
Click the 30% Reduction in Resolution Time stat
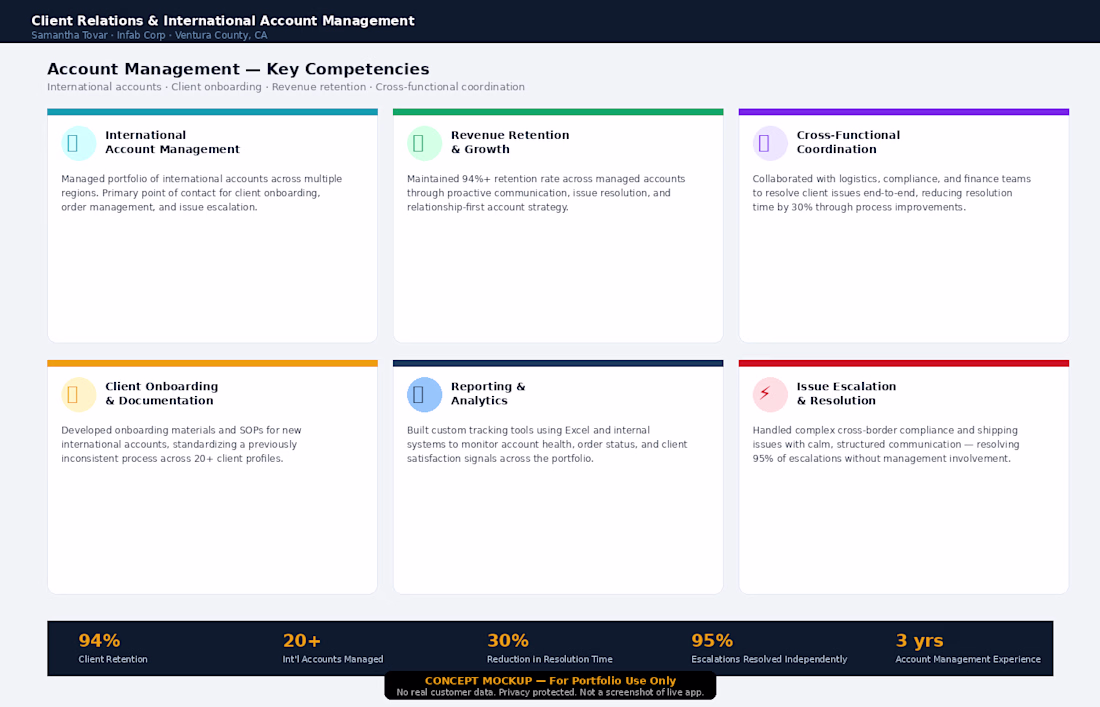(x=550, y=648)
